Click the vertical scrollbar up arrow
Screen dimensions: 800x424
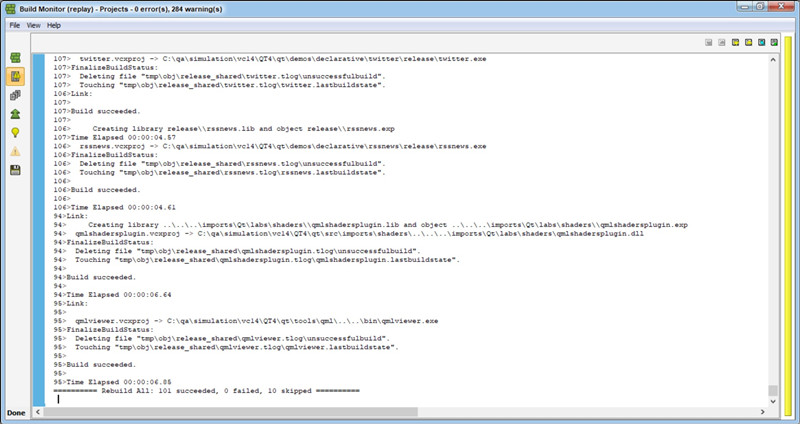(772, 60)
